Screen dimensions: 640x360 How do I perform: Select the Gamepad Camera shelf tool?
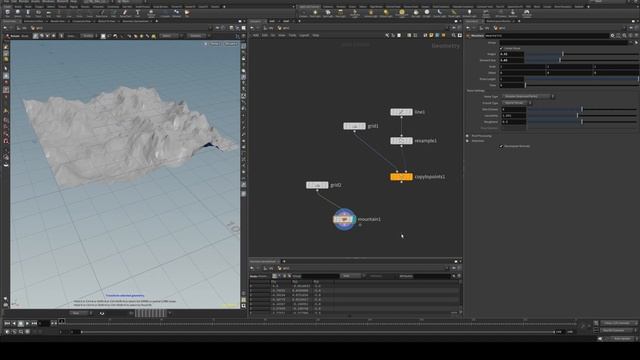[x=527, y=13]
